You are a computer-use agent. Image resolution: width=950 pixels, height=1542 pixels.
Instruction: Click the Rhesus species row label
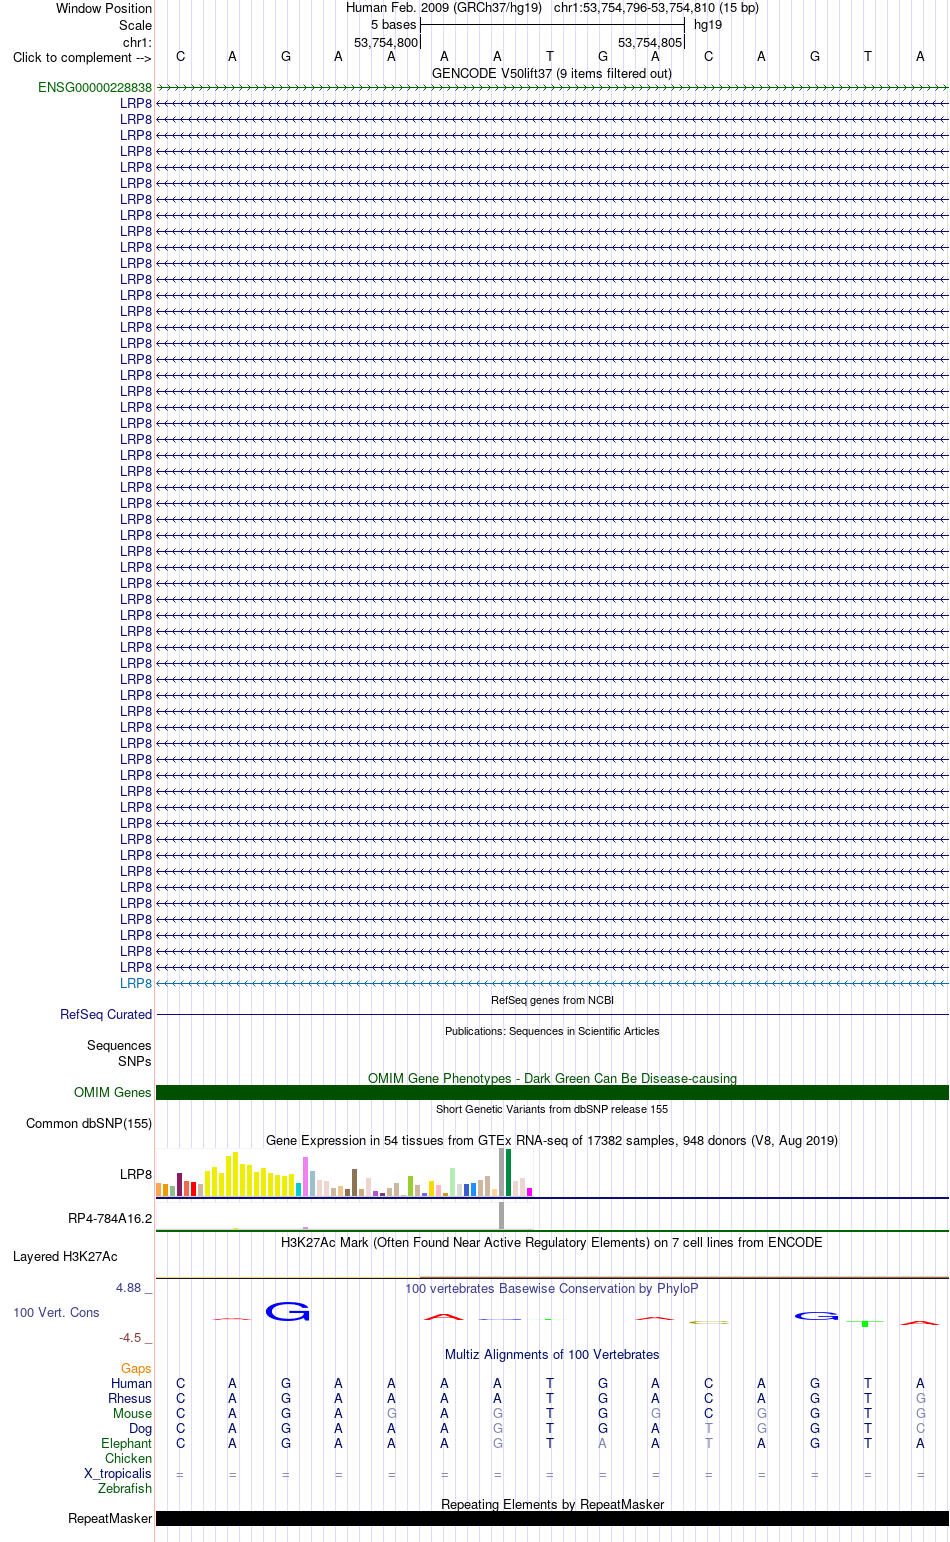[130, 1398]
